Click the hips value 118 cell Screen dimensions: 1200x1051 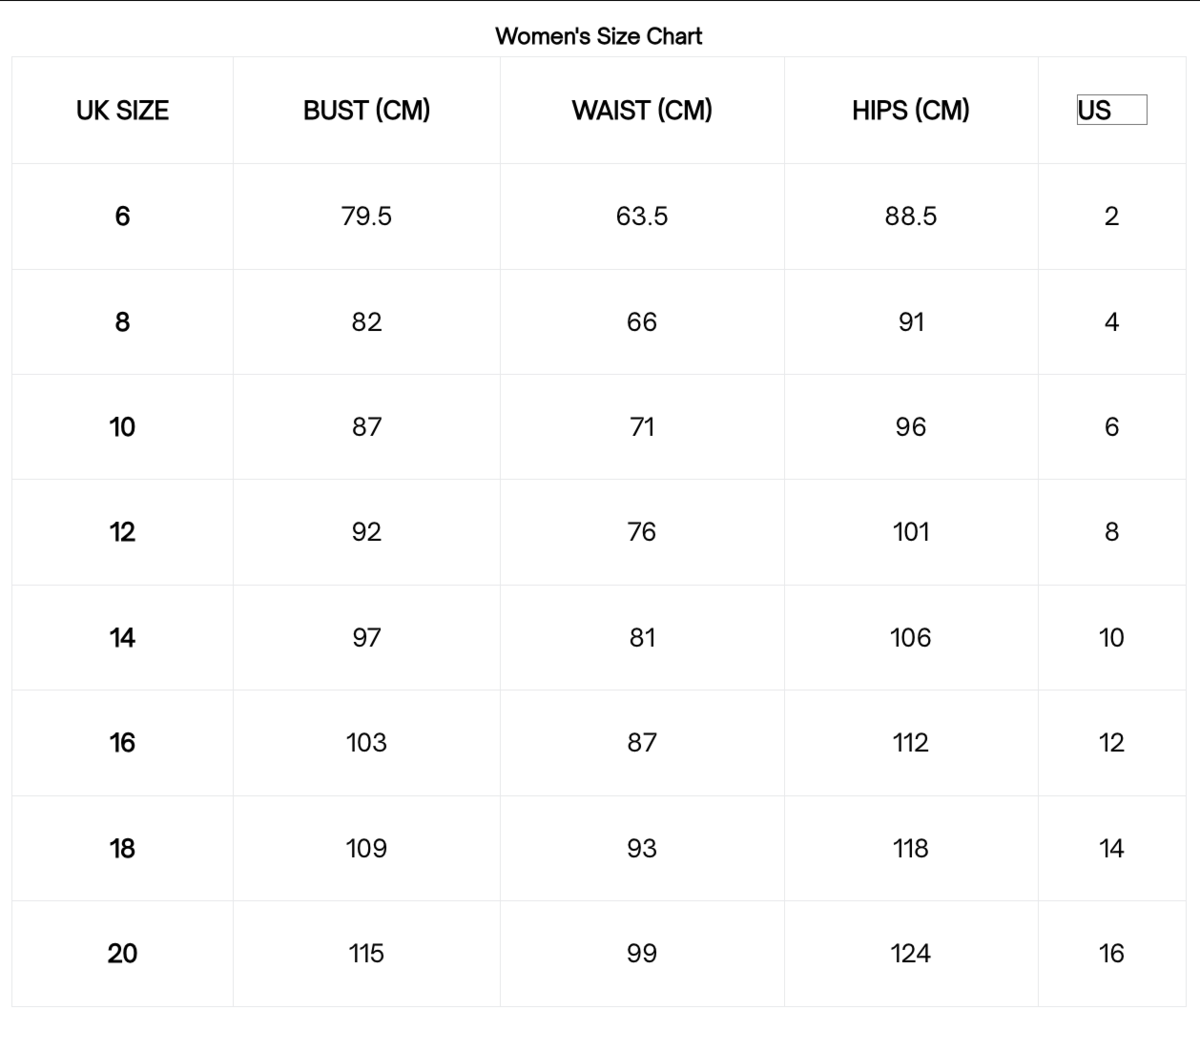coord(910,848)
